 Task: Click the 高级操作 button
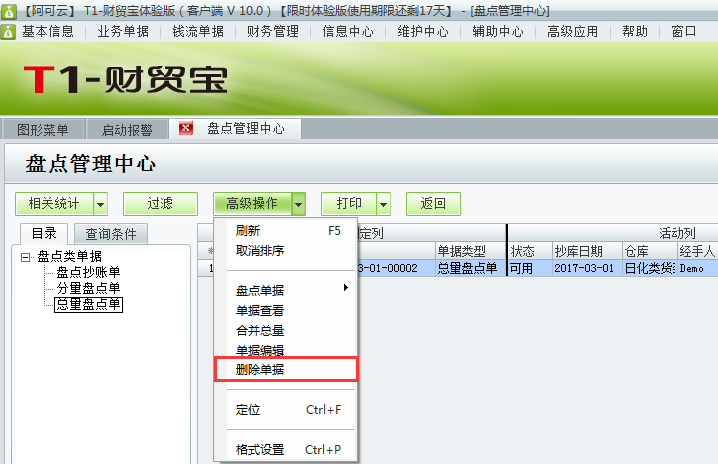pyautogui.click(x=252, y=203)
